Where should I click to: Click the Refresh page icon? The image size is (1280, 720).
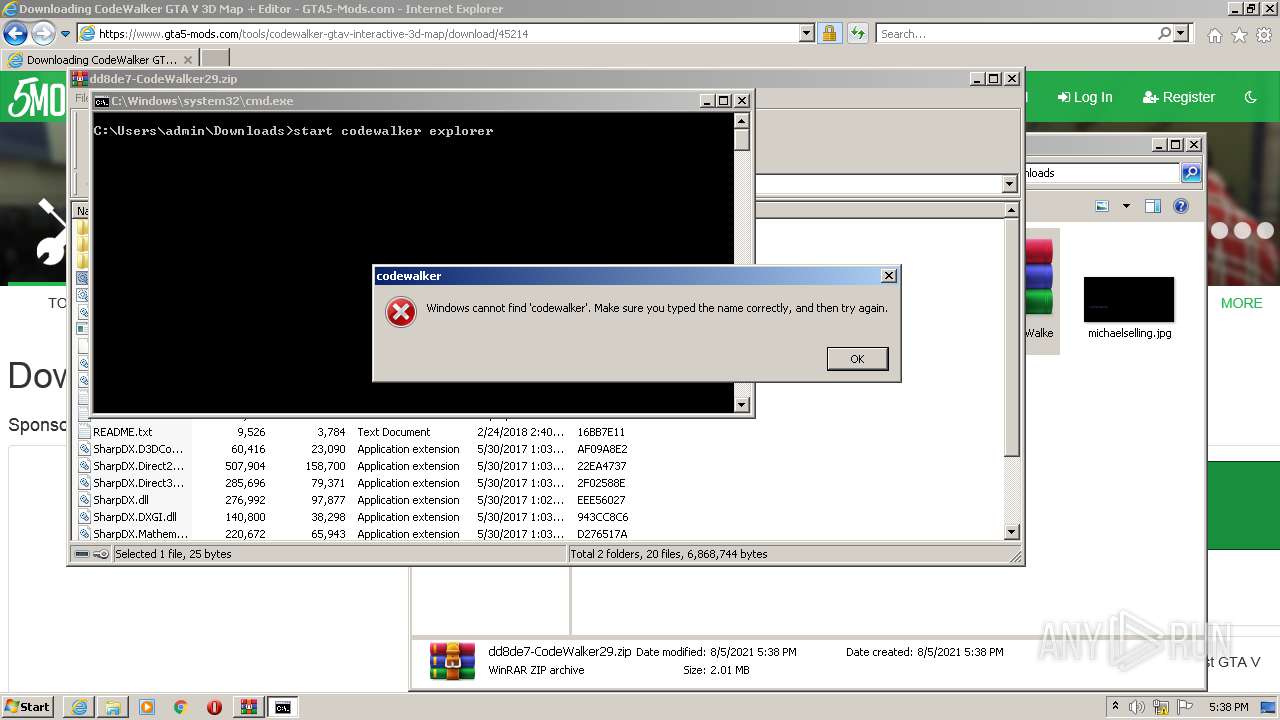[x=857, y=33]
